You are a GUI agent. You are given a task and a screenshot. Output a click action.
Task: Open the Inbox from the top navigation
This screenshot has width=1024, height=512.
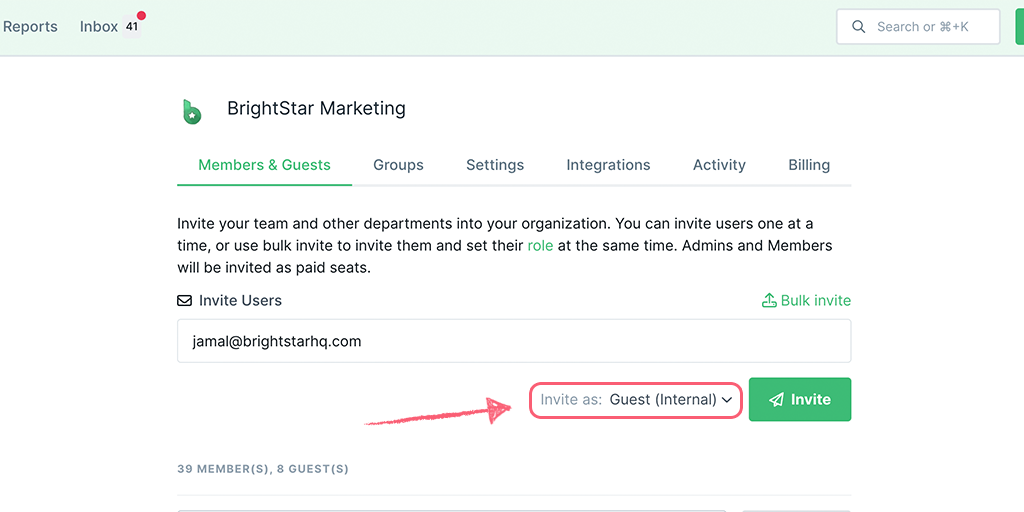pos(99,27)
